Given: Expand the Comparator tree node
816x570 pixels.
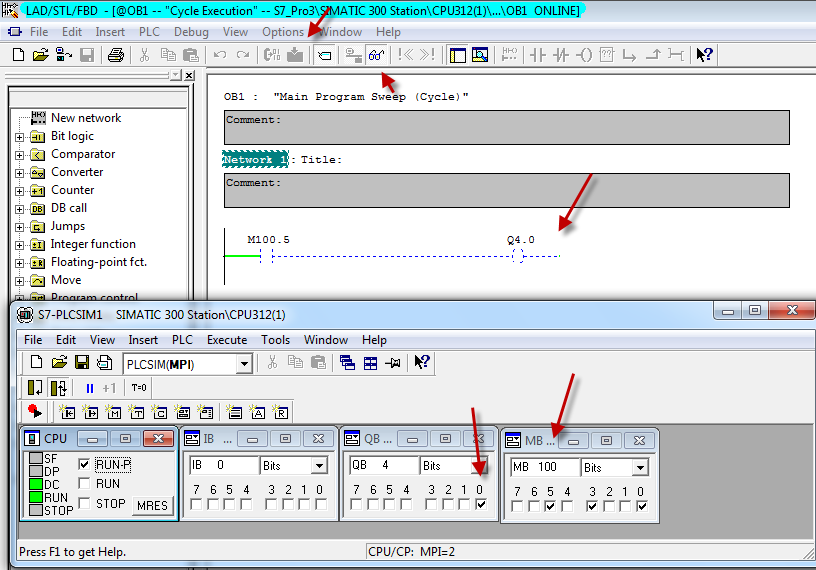Looking at the screenshot, I should click(20, 155).
